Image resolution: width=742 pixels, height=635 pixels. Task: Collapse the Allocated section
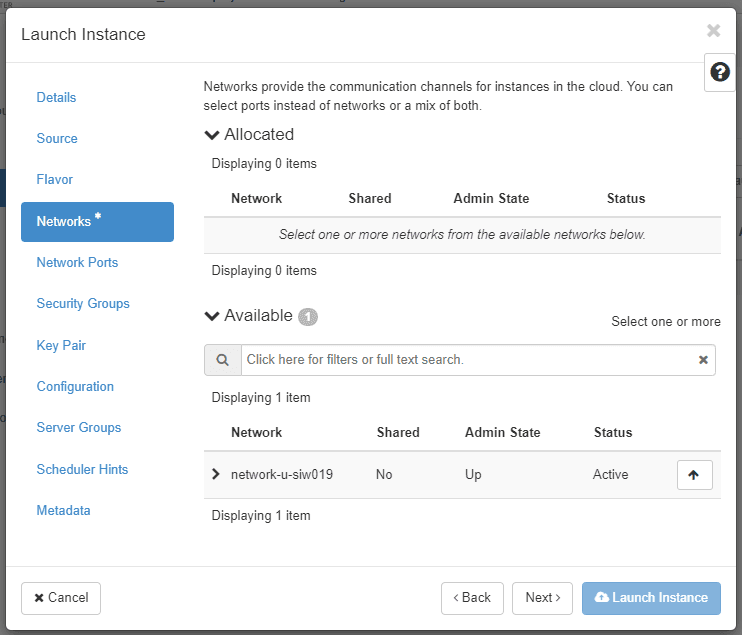pyautogui.click(x=212, y=135)
